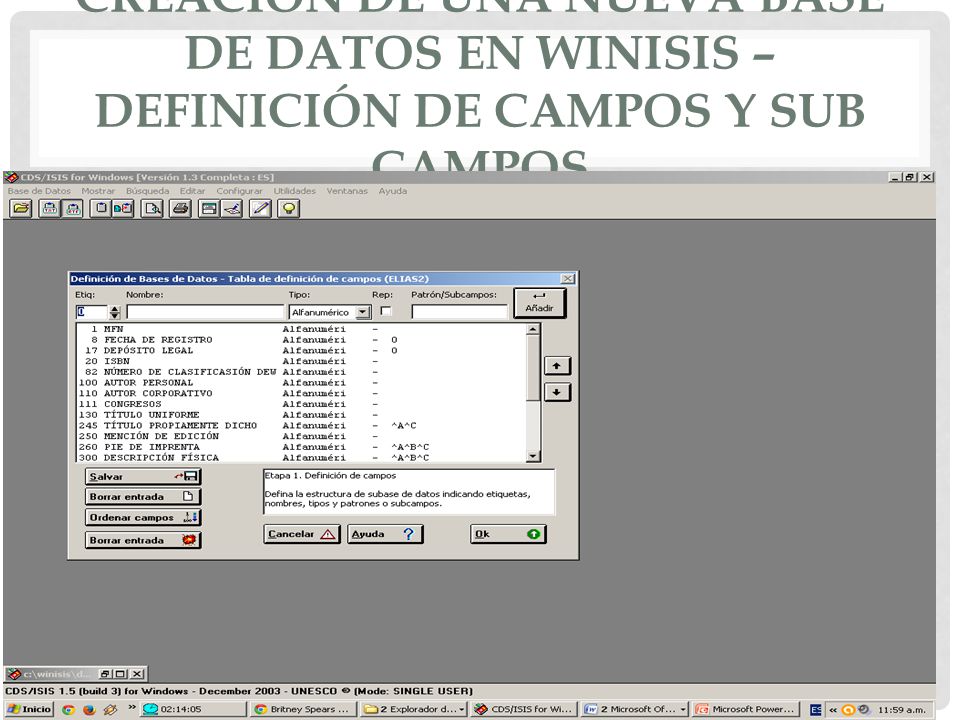Viewport: 960px width, 720px height.
Task: Open the Búsqueda menu
Action: pyautogui.click(x=147, y=191)
